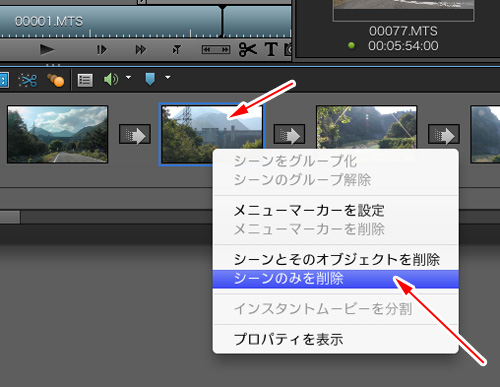Viewport: 500px width, 387px height.
Task: Click the blue marker icon
Action: click(x=150, y=79)
